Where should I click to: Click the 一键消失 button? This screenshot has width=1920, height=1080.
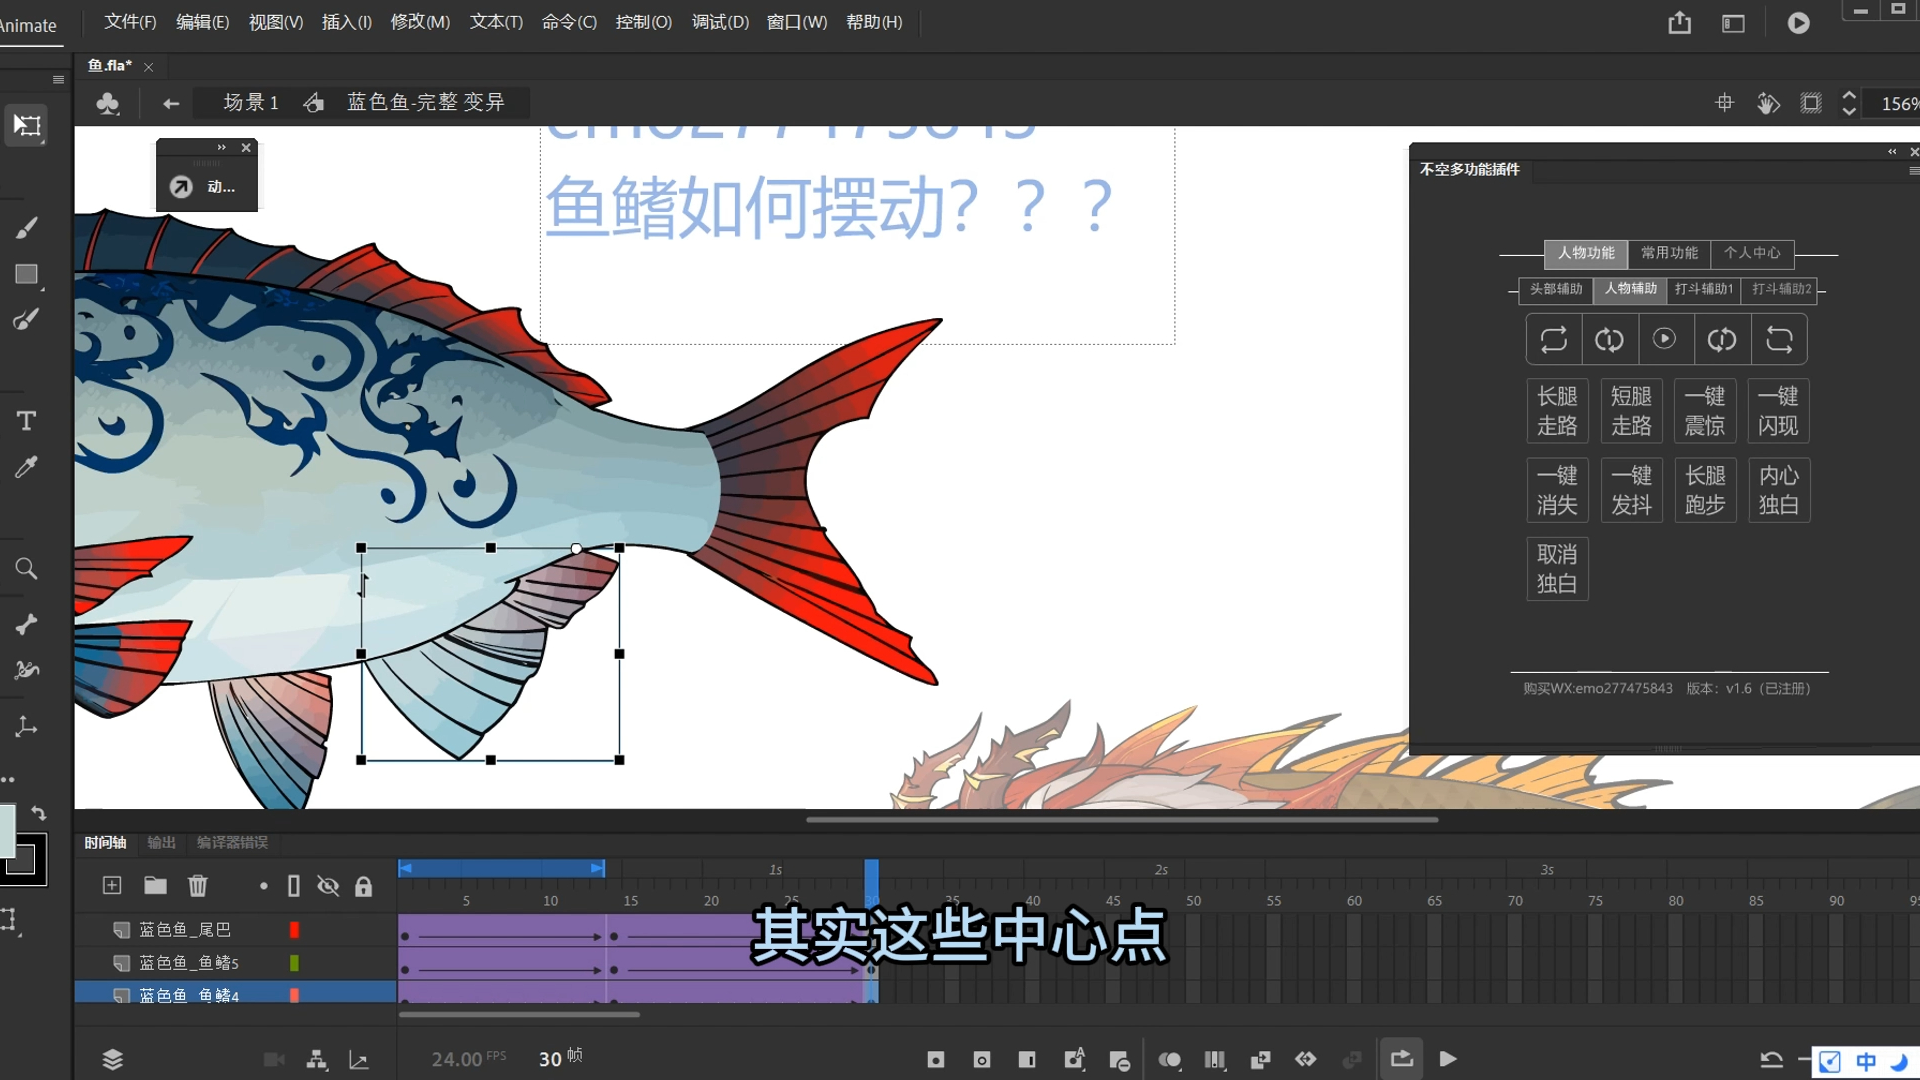pos(1557,490)
